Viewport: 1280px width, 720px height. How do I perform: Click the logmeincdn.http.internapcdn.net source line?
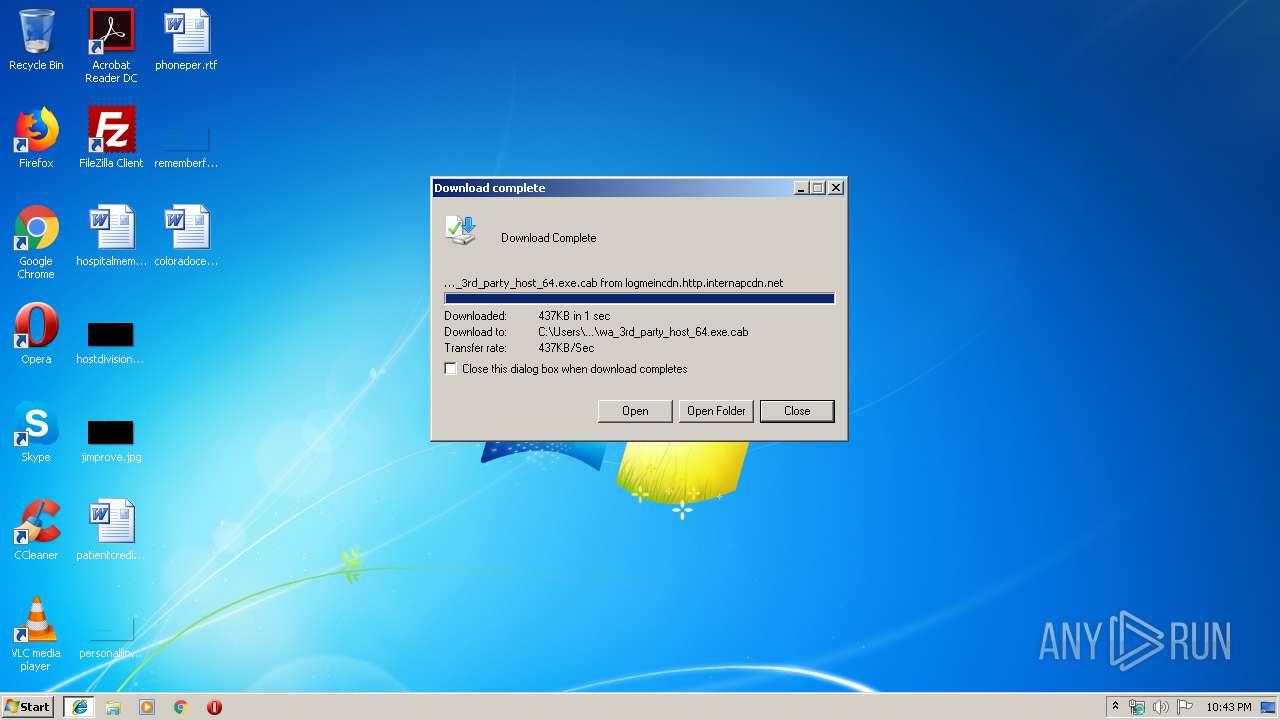pyautogui.click(x=614, y=283)
